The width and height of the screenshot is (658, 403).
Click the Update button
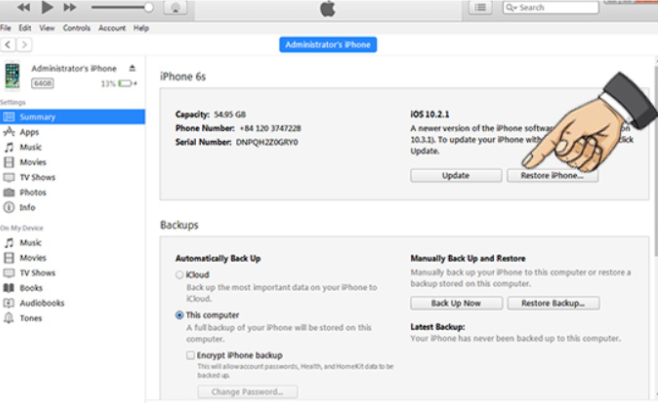click(x=456, y=175)
